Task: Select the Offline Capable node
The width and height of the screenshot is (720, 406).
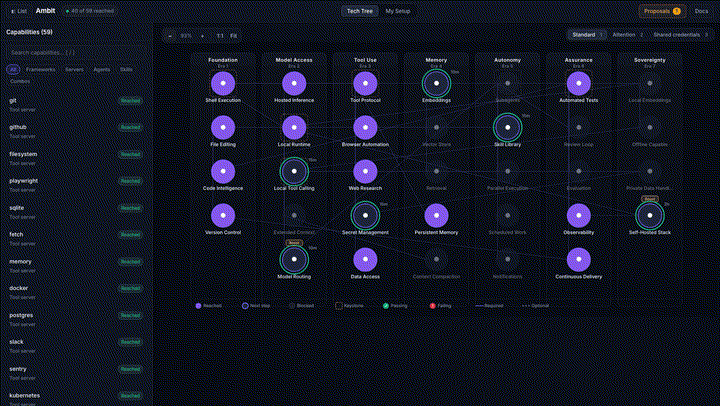Action: point(650,127)
